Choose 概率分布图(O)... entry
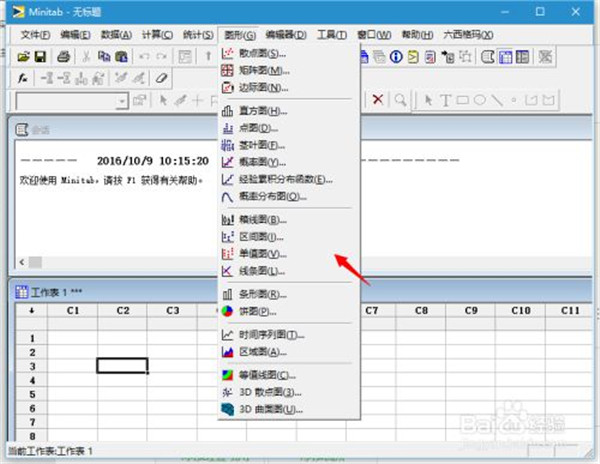Viewport: 600px width, 464px height. [x=289, y=197]
